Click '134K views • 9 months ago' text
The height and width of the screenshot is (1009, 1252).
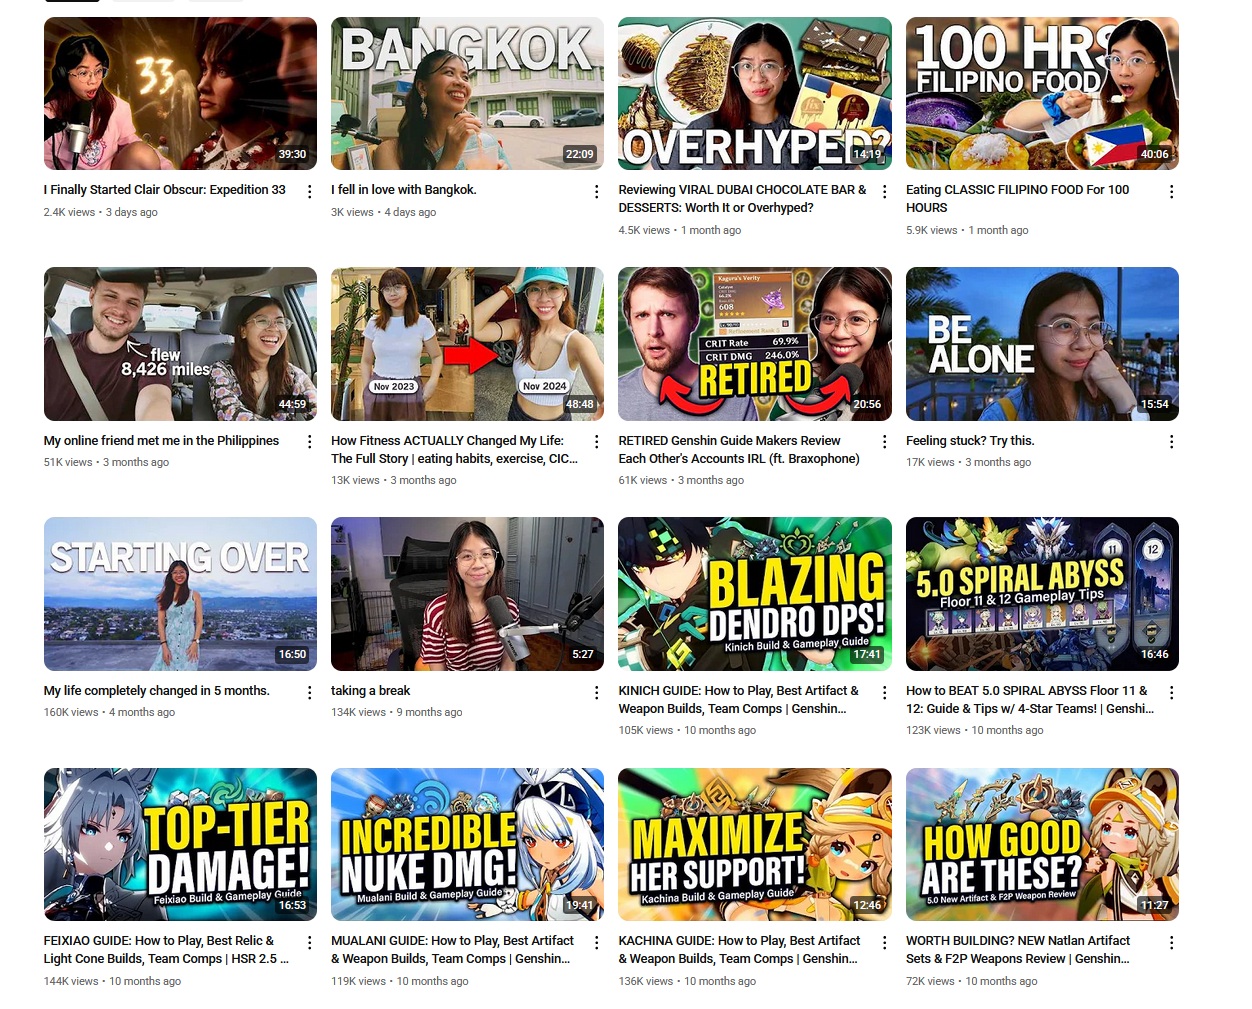tap(397, 712)
